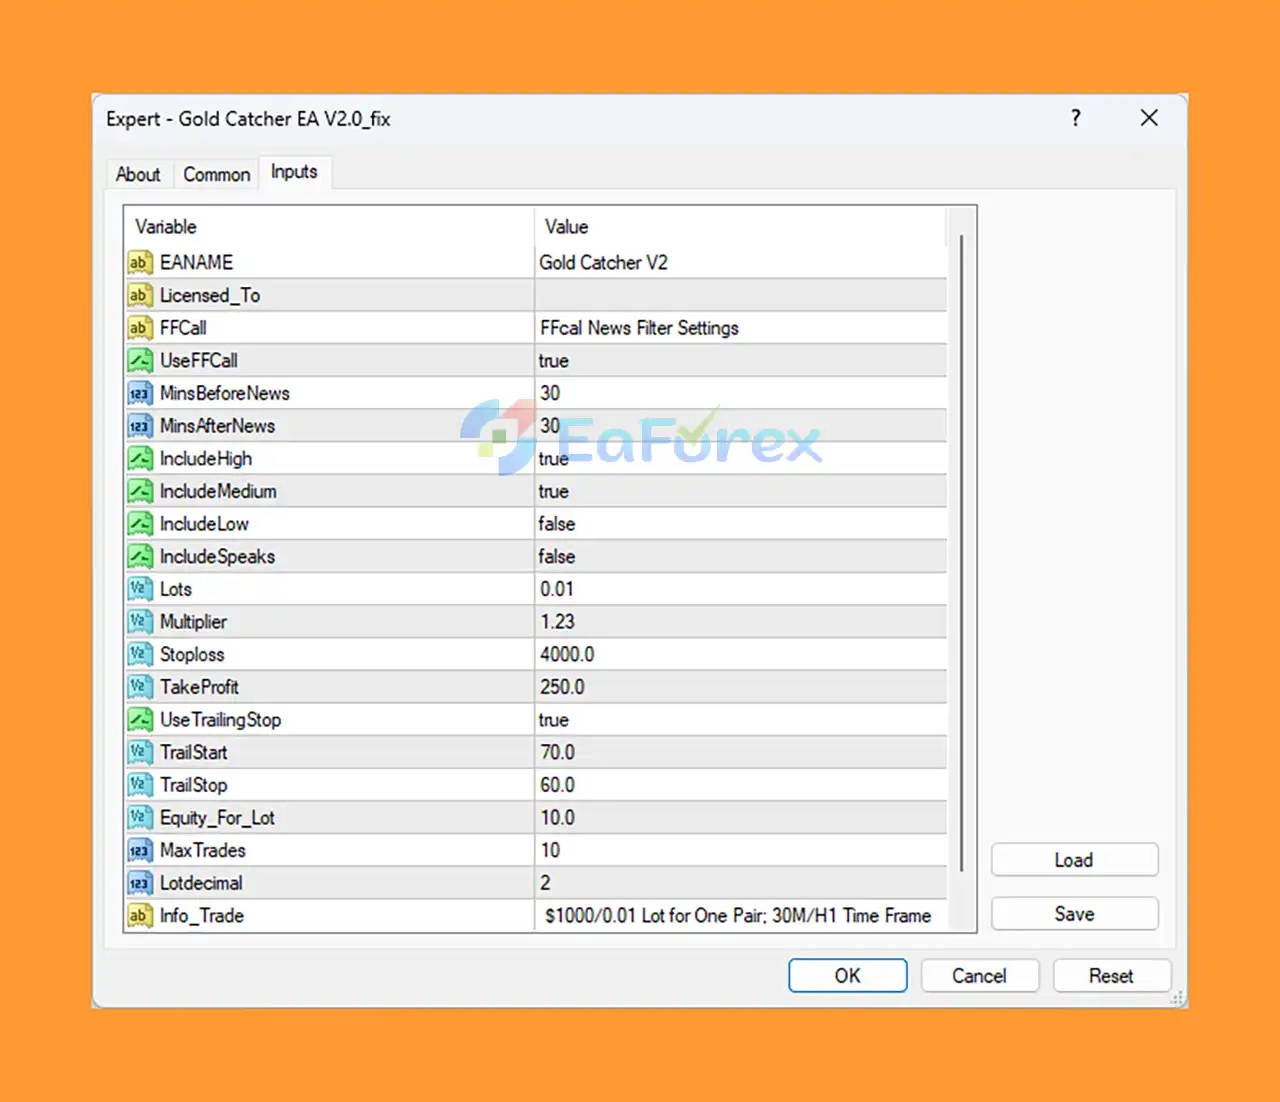Click the Variable column header
Viewport: 1280px width, 1102px height.
pos(330,227)
